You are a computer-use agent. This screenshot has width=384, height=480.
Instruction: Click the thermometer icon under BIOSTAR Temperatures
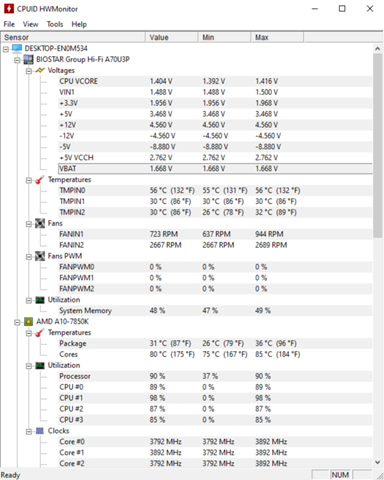pyautogui.click(x=40, y=180)
